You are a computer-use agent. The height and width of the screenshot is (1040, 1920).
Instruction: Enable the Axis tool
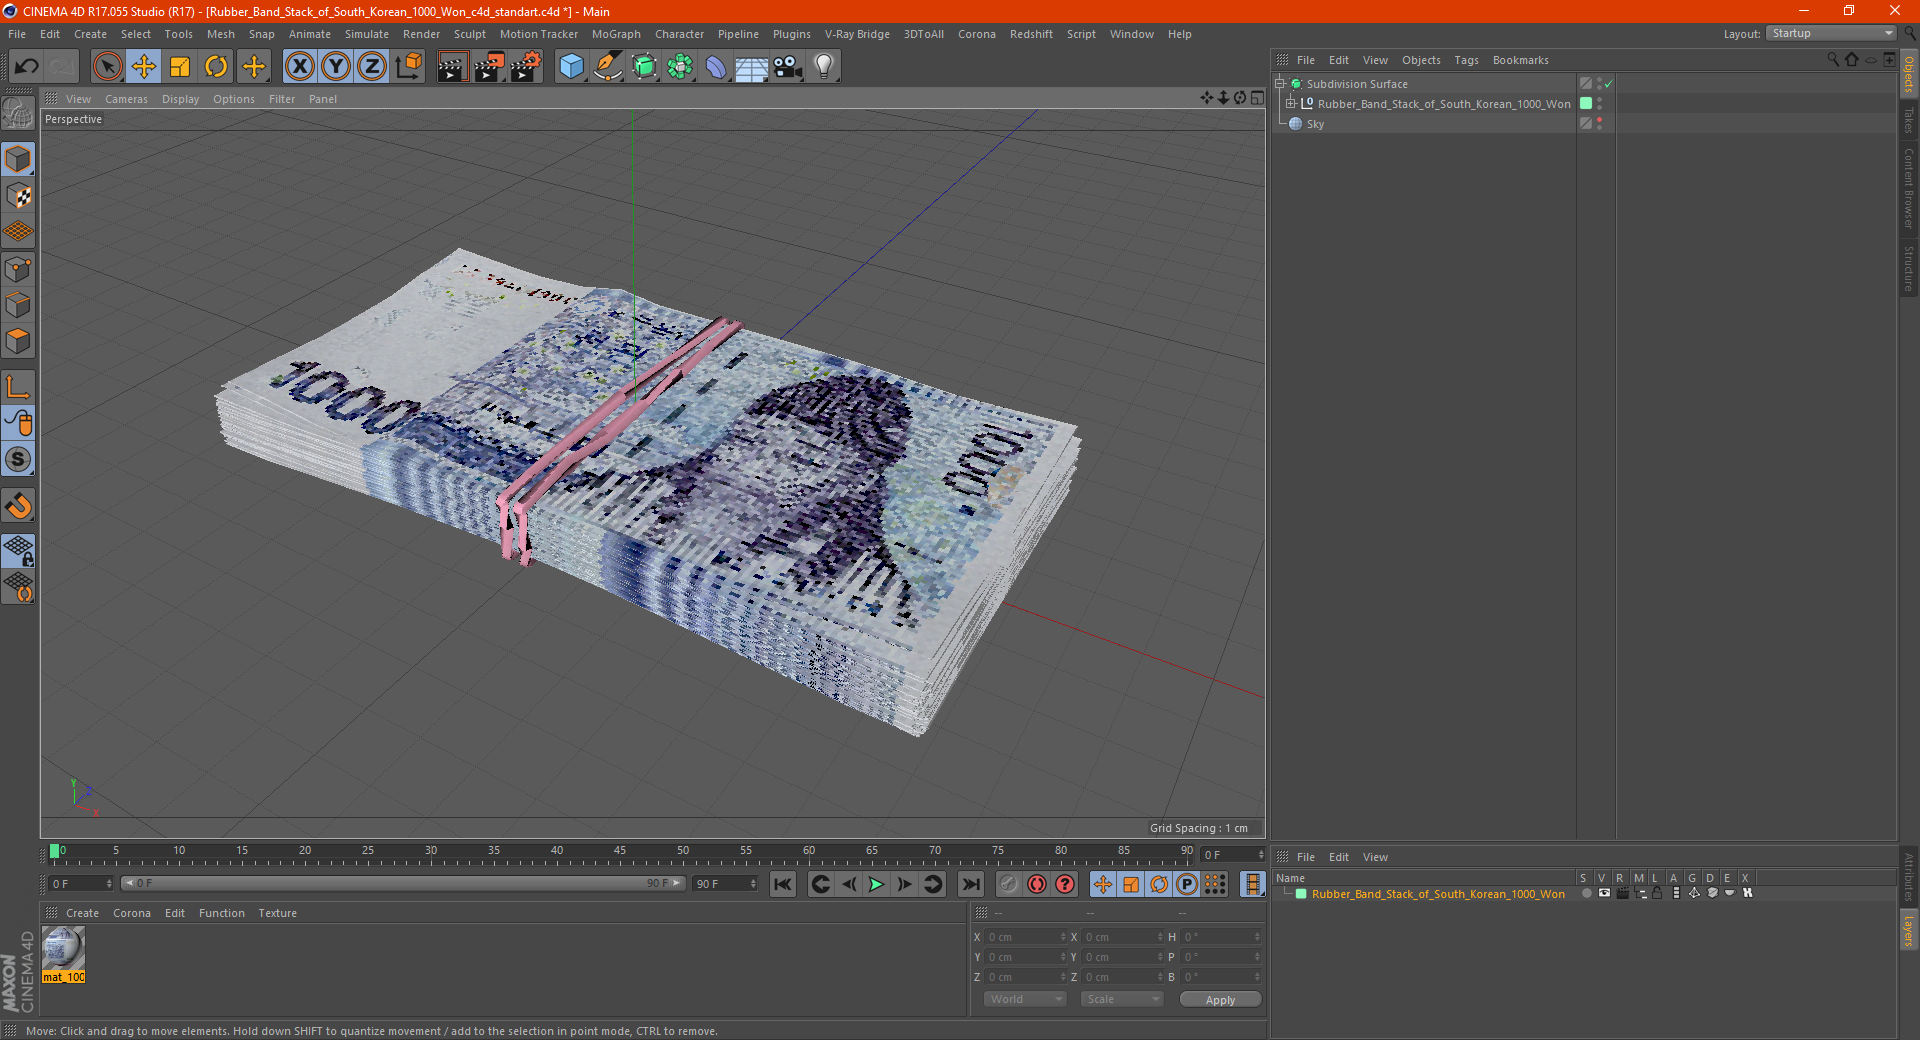pos(18,387)
